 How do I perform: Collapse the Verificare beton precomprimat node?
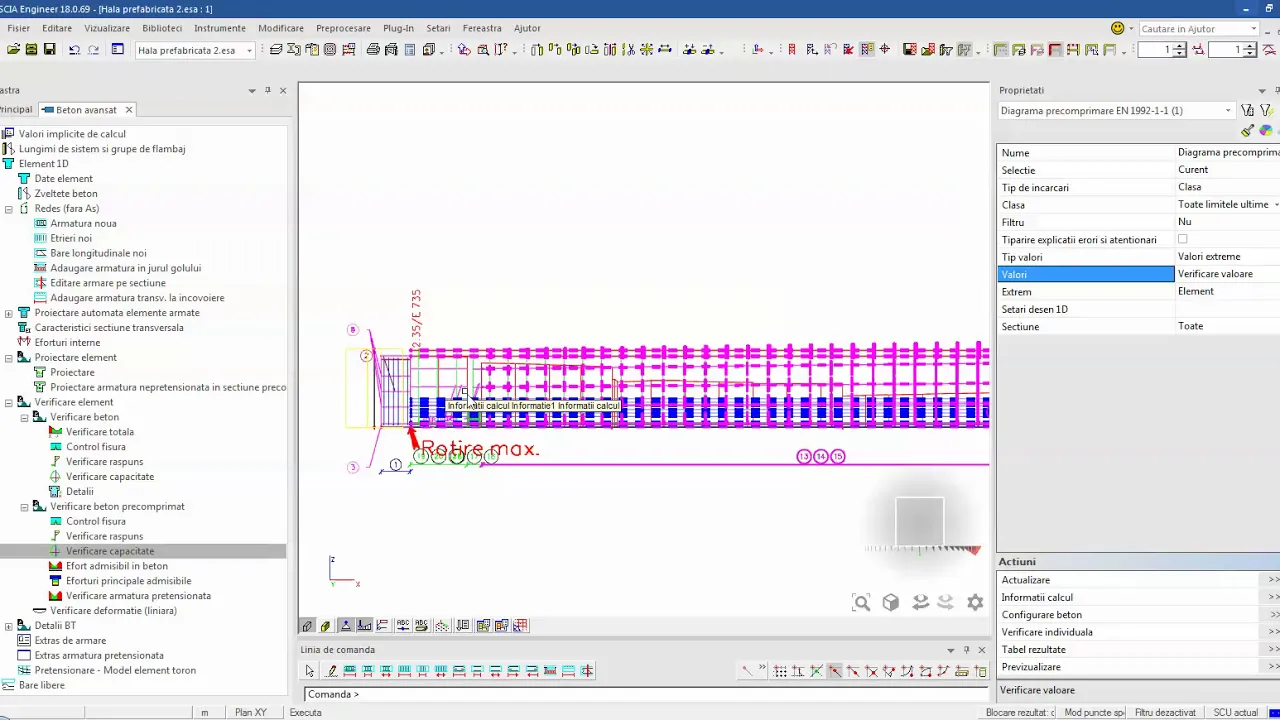coord(25,507)
